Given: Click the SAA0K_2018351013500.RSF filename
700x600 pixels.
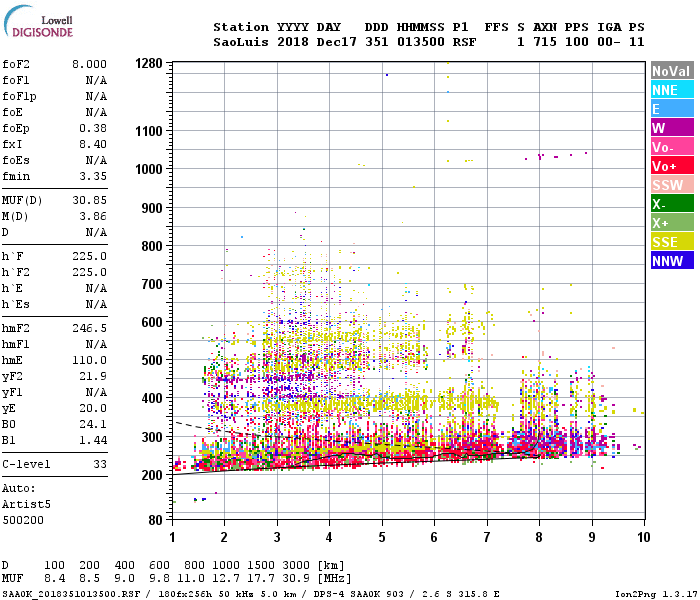Looking at the screenshot, I should (71, 594).
